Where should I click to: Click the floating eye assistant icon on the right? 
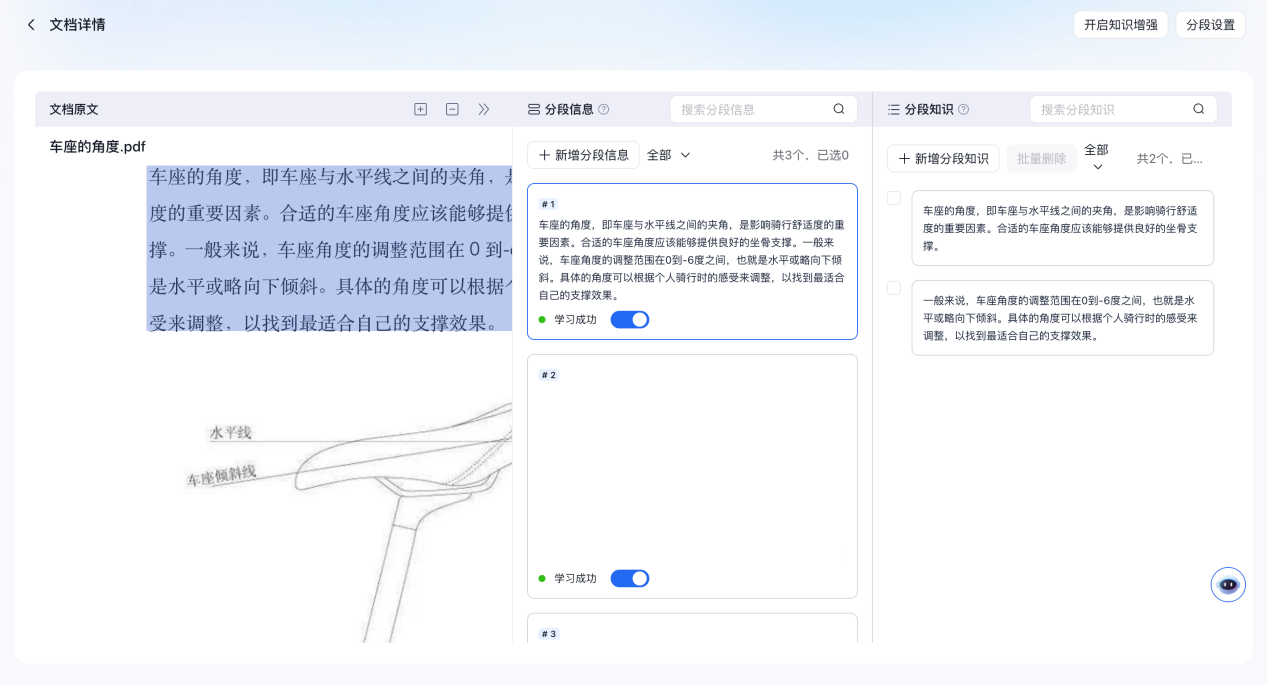click(x=1228, y=584)
